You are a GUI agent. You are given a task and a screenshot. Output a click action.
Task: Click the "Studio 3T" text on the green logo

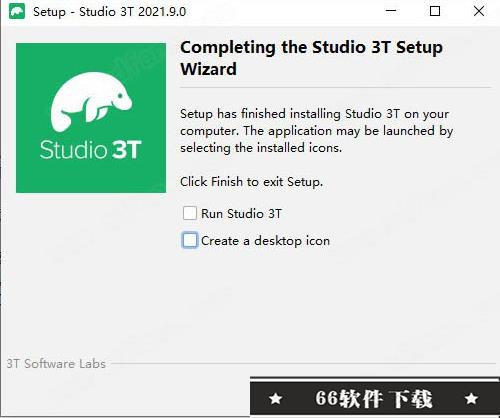click(91, 150)
